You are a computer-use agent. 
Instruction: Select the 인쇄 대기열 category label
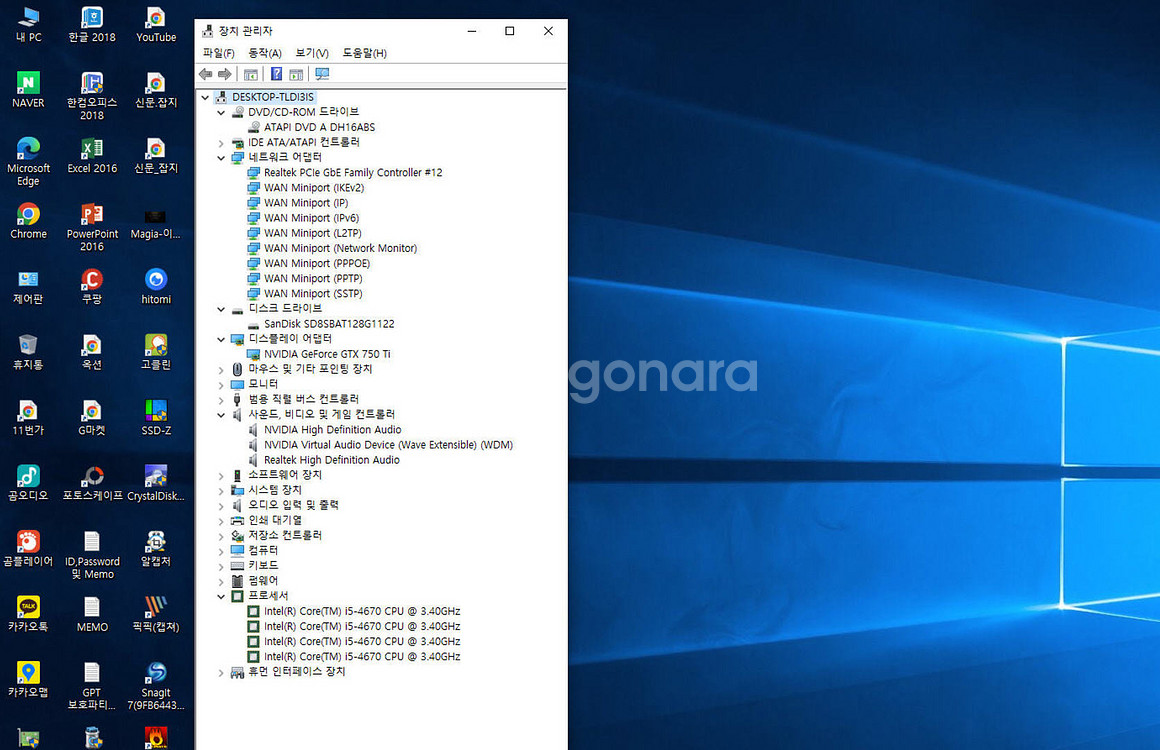pos(274,521)
